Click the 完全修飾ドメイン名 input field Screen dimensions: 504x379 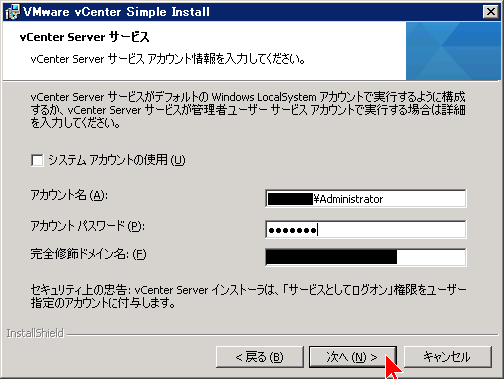click(366, 257)
